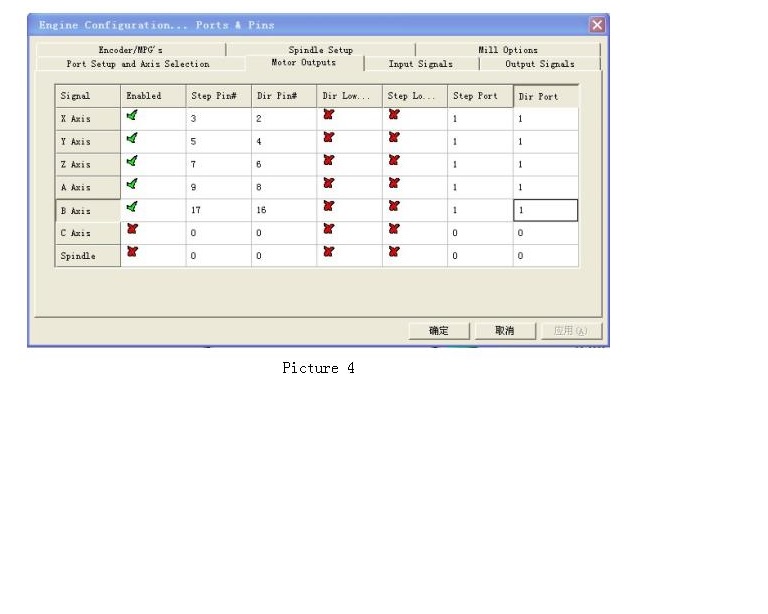Click the Spindle row label
The height and width of the screenshot is (614, 768).
click(88, 256)
